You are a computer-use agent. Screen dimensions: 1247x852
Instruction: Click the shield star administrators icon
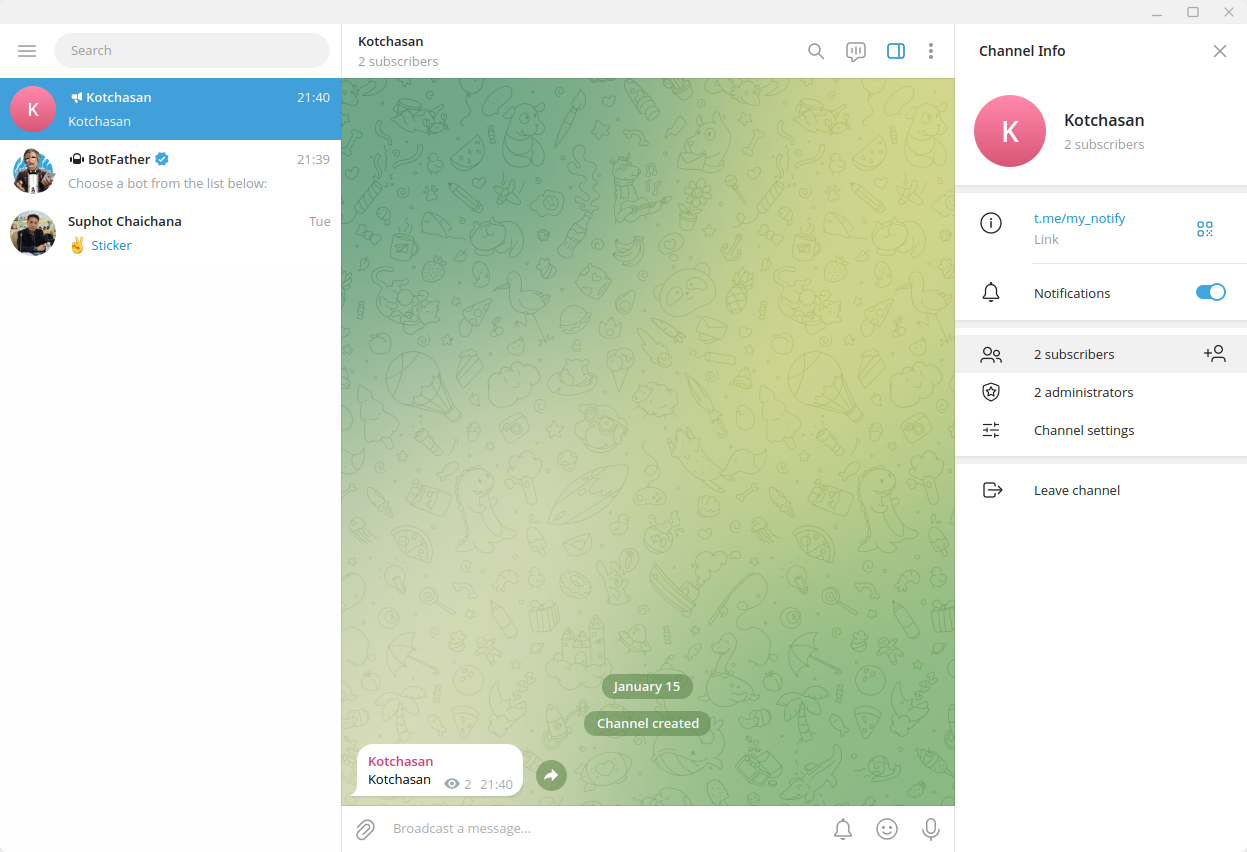[x=991, y=392]
